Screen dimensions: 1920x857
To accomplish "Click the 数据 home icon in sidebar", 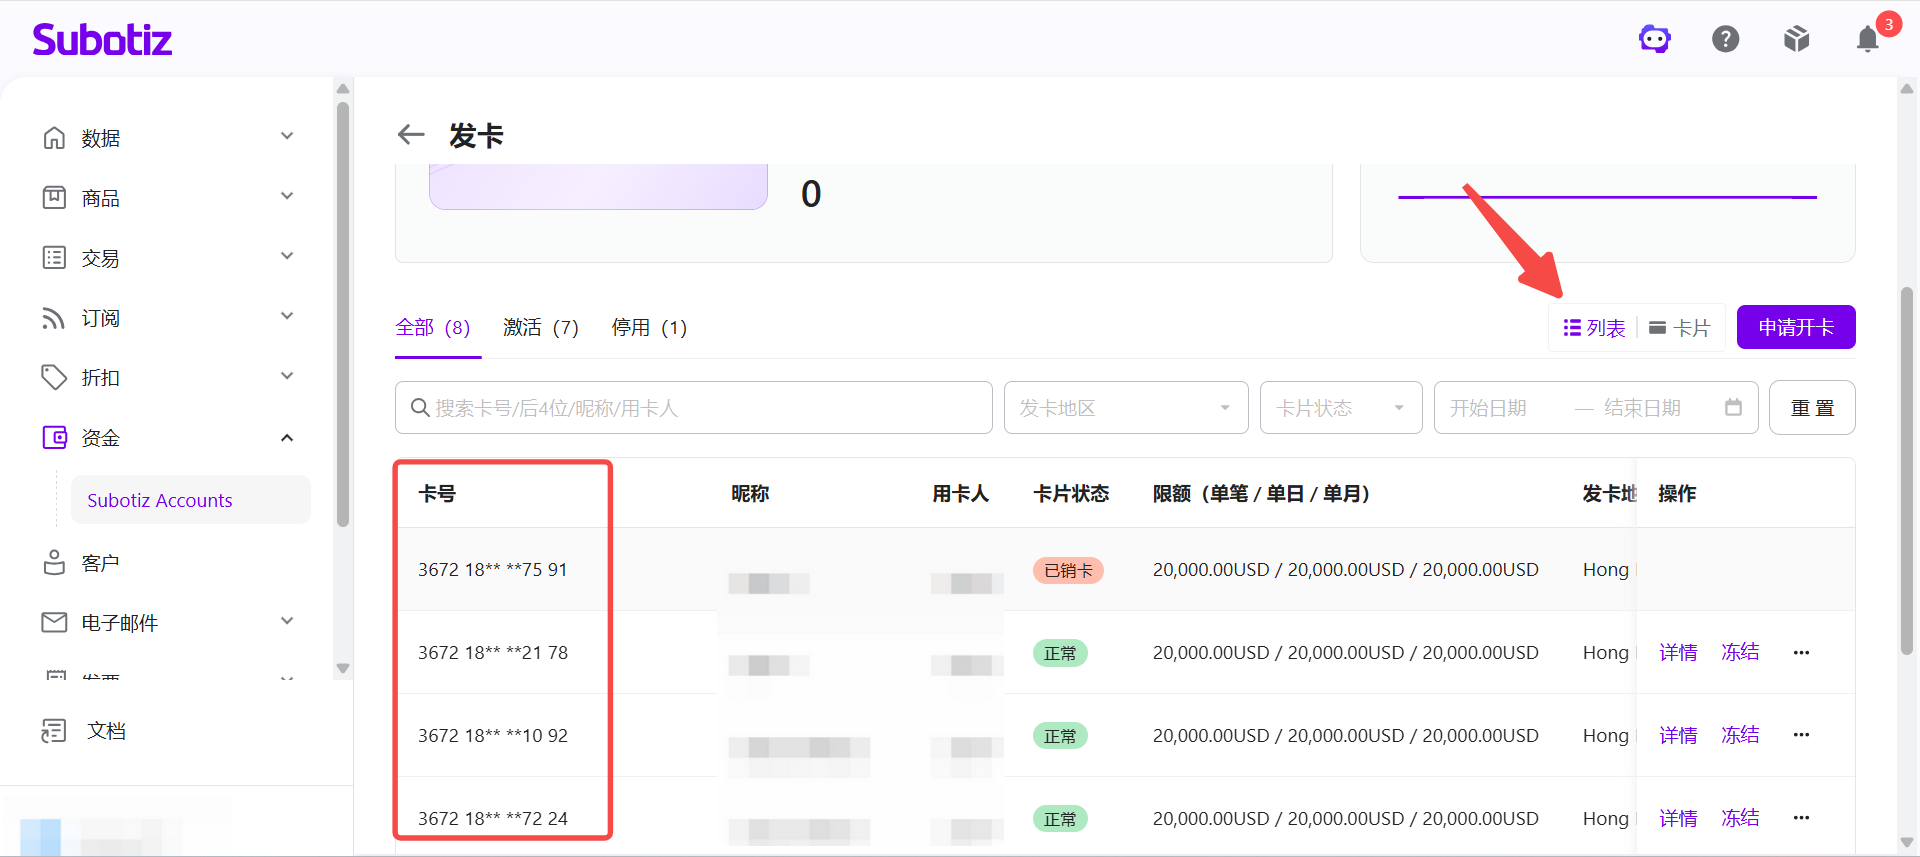I will tap(54, 138).
